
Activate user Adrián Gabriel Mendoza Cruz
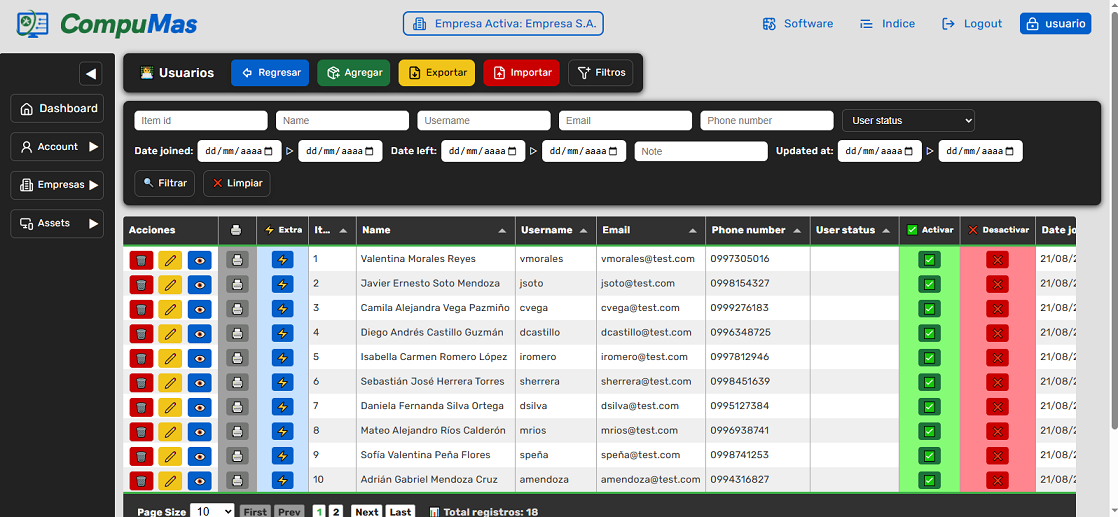[929, 480]
